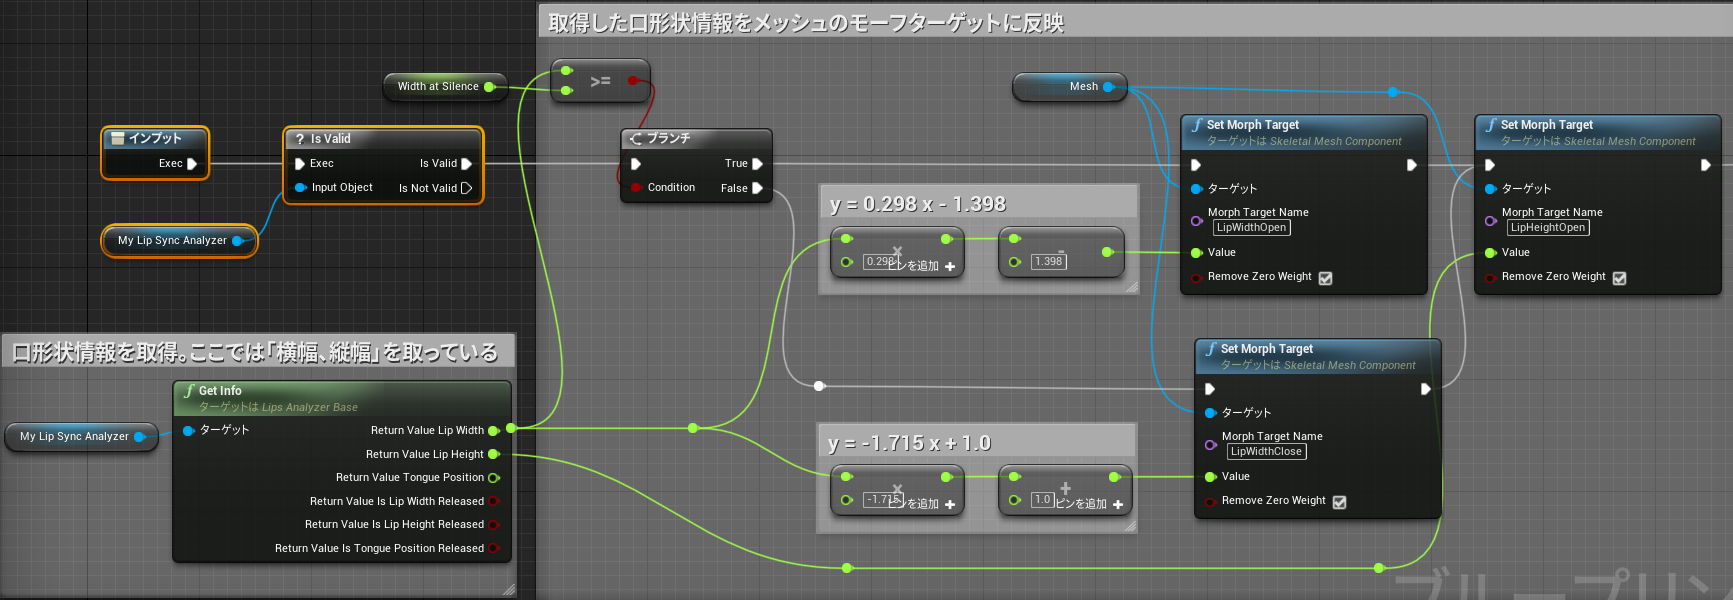The height and width of the screenshot is (600, 1733).
Task: Click the output pin of the 1.398 subtract node
Action: 1107,252
